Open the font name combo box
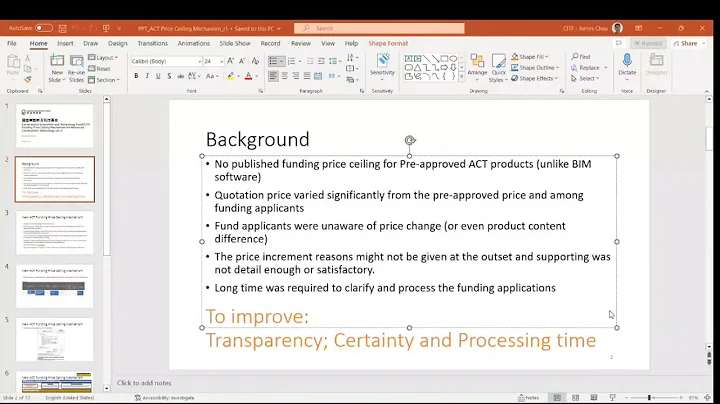720x404 pixels. (166, 61)
